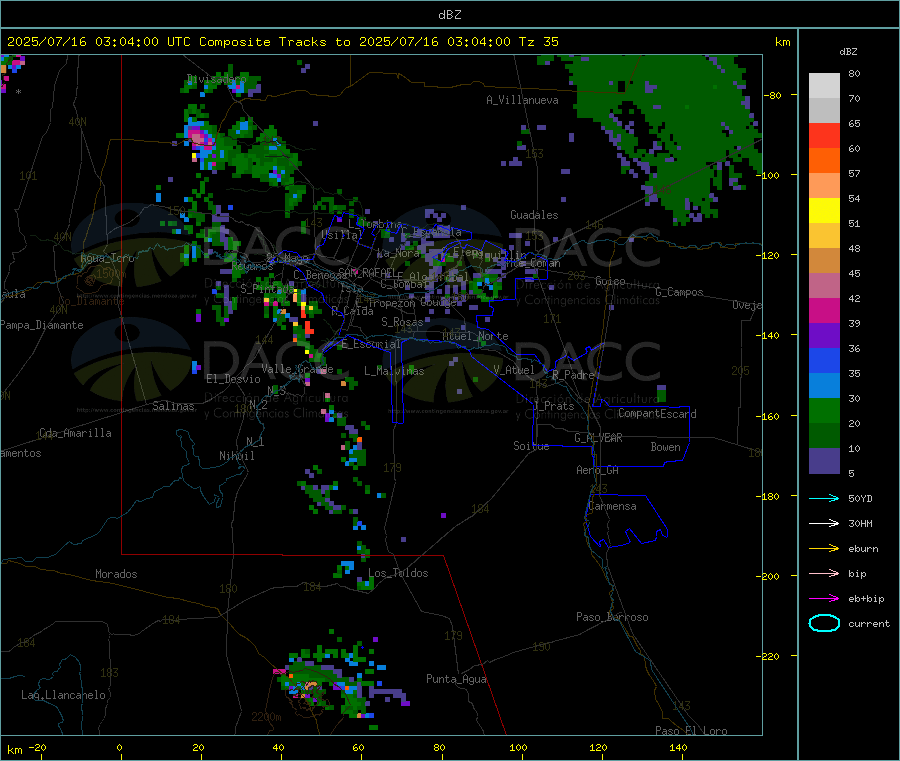Click the dBZ title at top
Image resolution: width=900 pixels, height=761 pixels.
(x=449, y=14)
